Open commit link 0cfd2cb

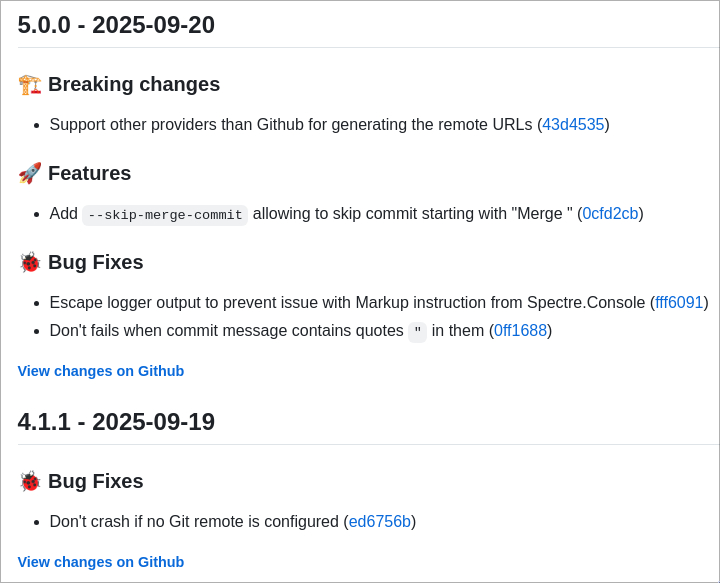click(x=610, y=214)
